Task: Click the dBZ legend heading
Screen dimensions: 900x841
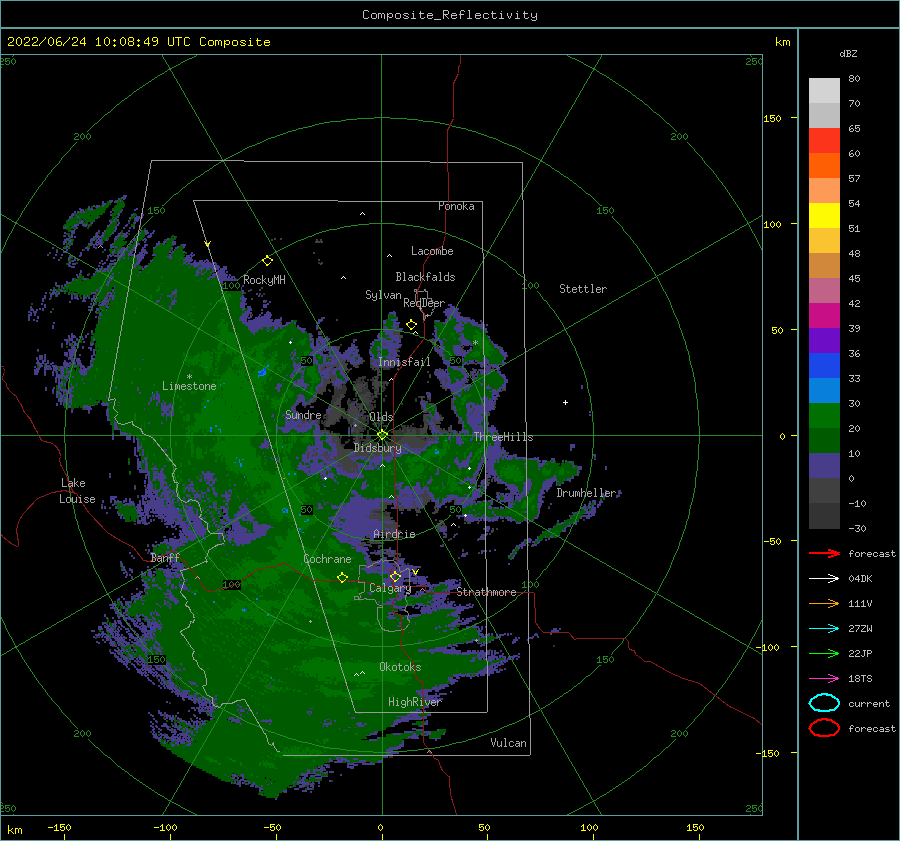Action: [848, 53]
